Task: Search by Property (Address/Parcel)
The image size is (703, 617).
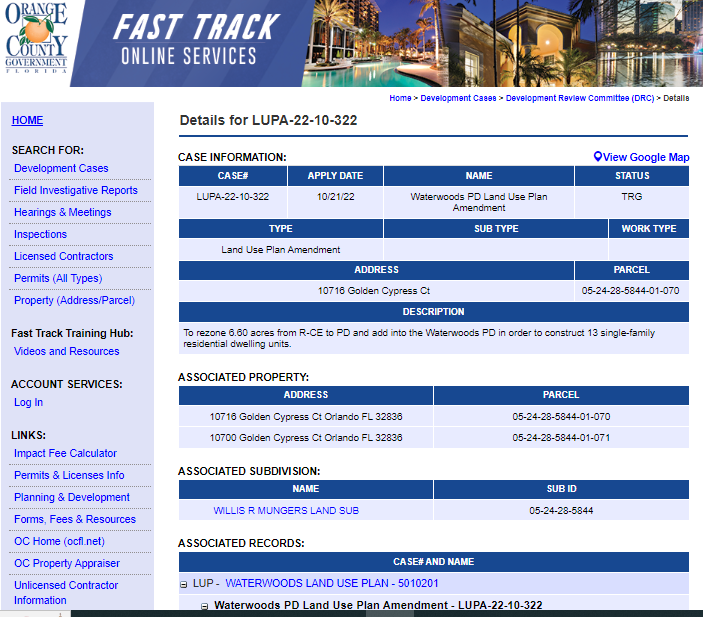Action: coord(74,300)
